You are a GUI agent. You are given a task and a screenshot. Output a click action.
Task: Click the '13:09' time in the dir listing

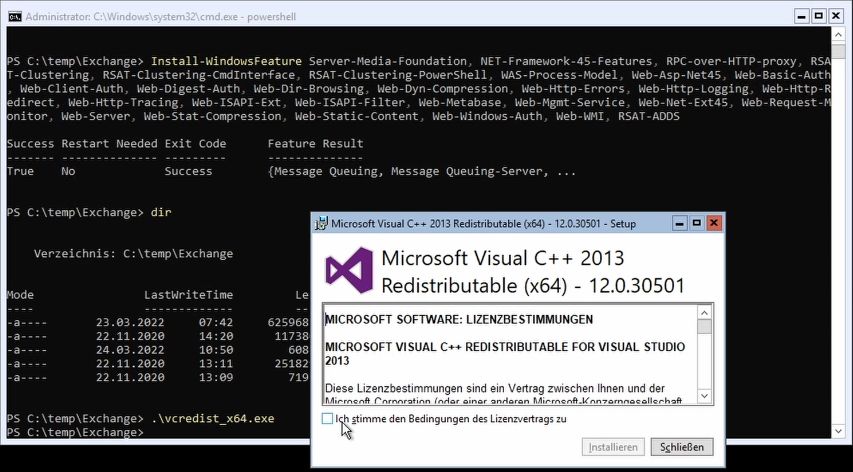215,377
